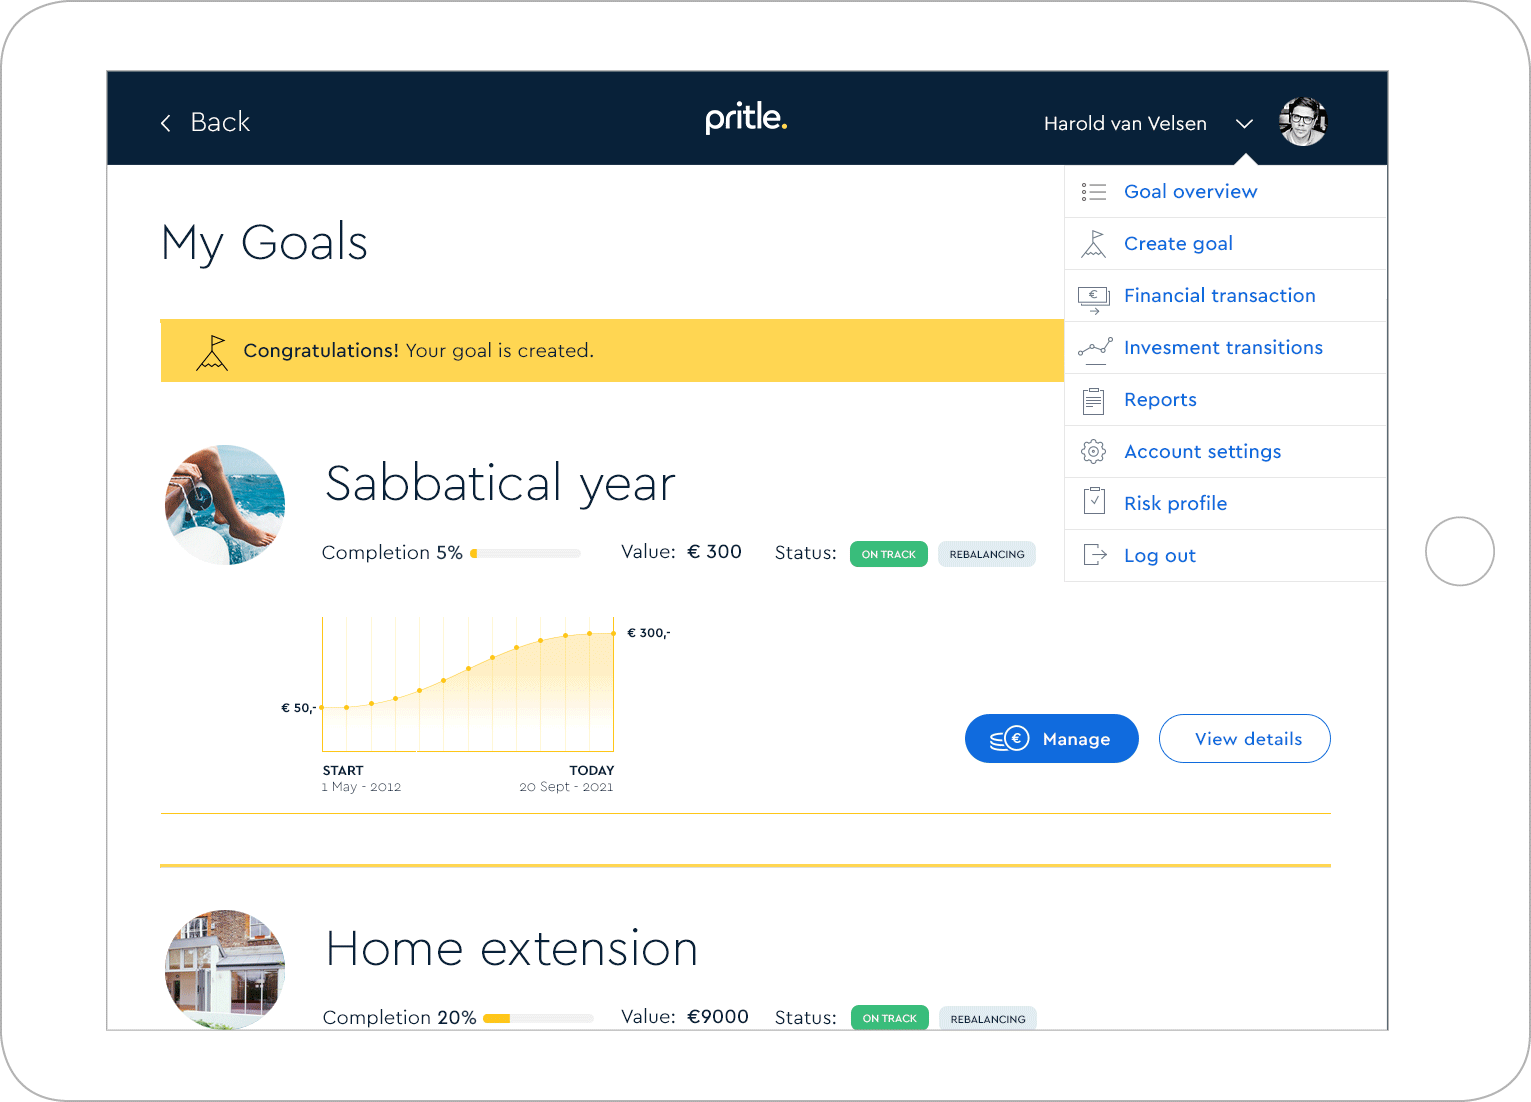The image size is (1531, 1102).
Task: Click the Investment transitions graph icon
Action: tap(1094, 348)
